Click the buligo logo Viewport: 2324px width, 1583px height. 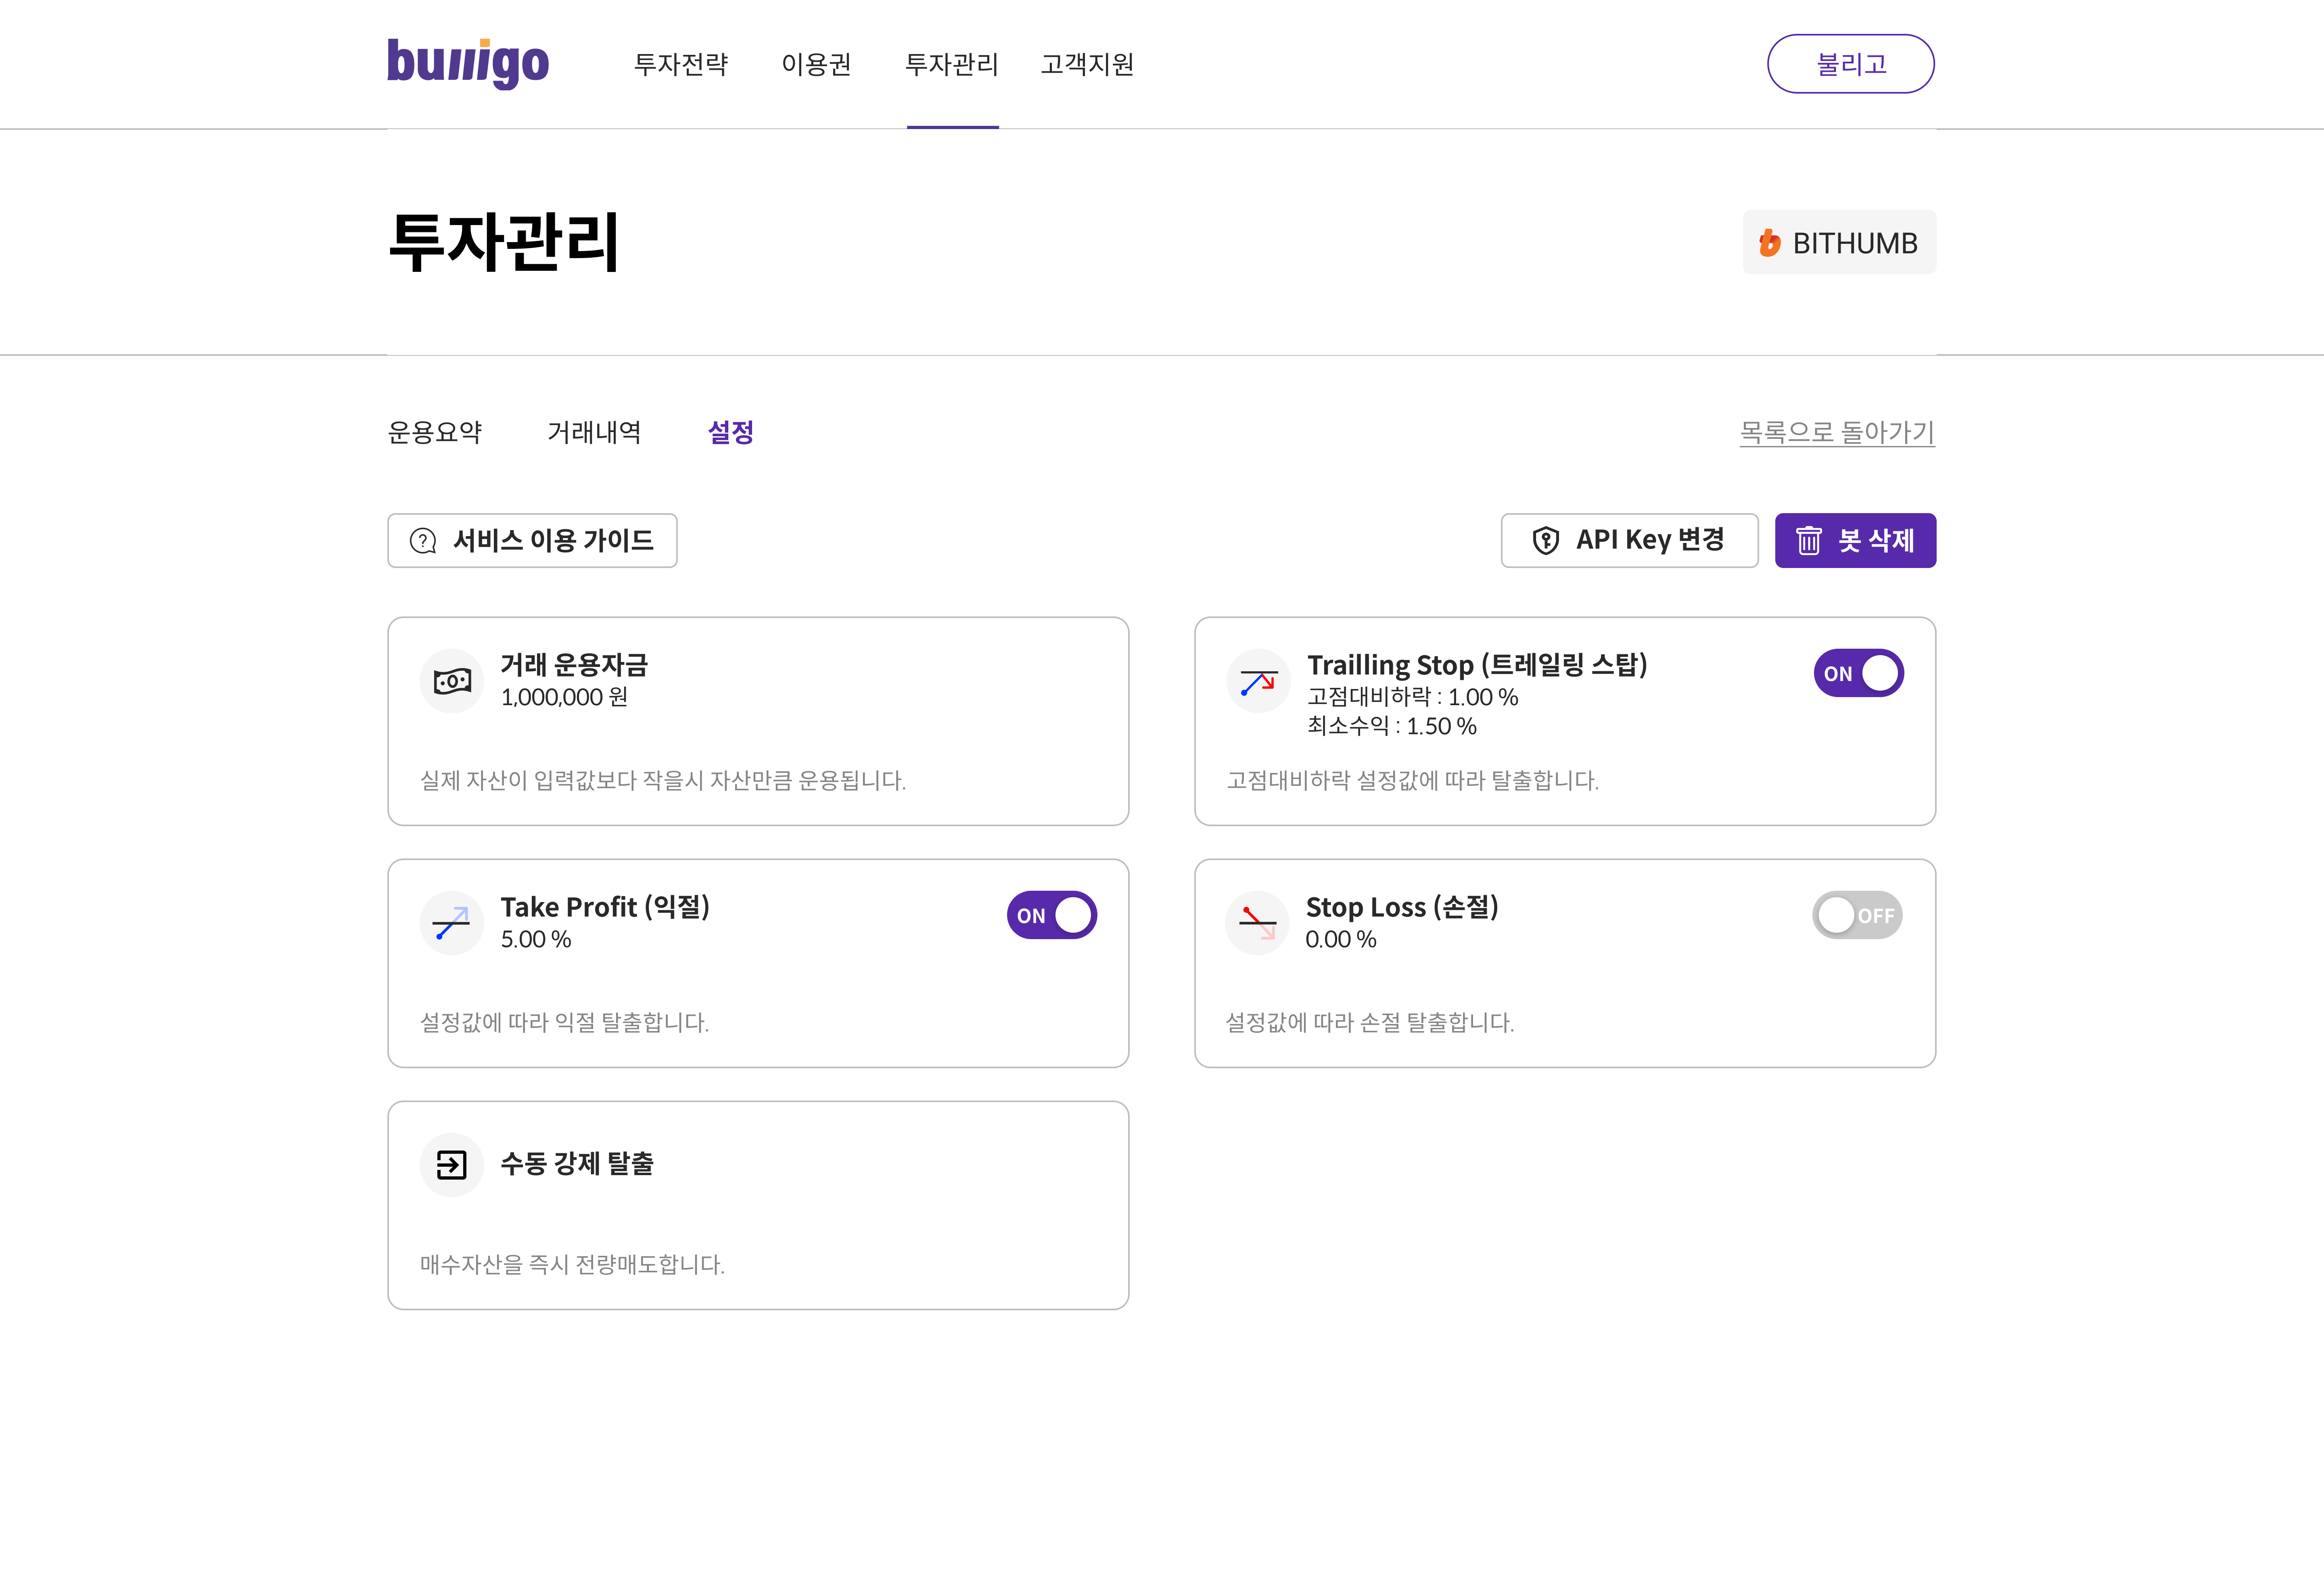tap(468, 64)
